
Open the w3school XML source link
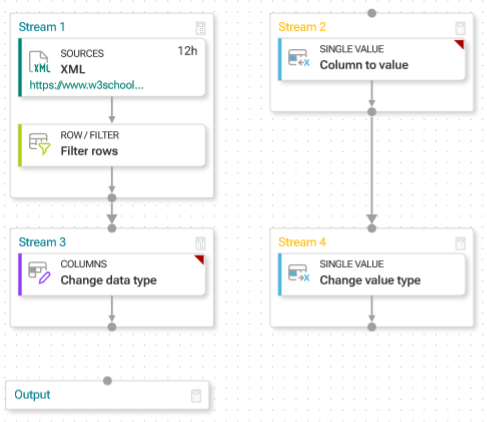[x=87, y=85]
